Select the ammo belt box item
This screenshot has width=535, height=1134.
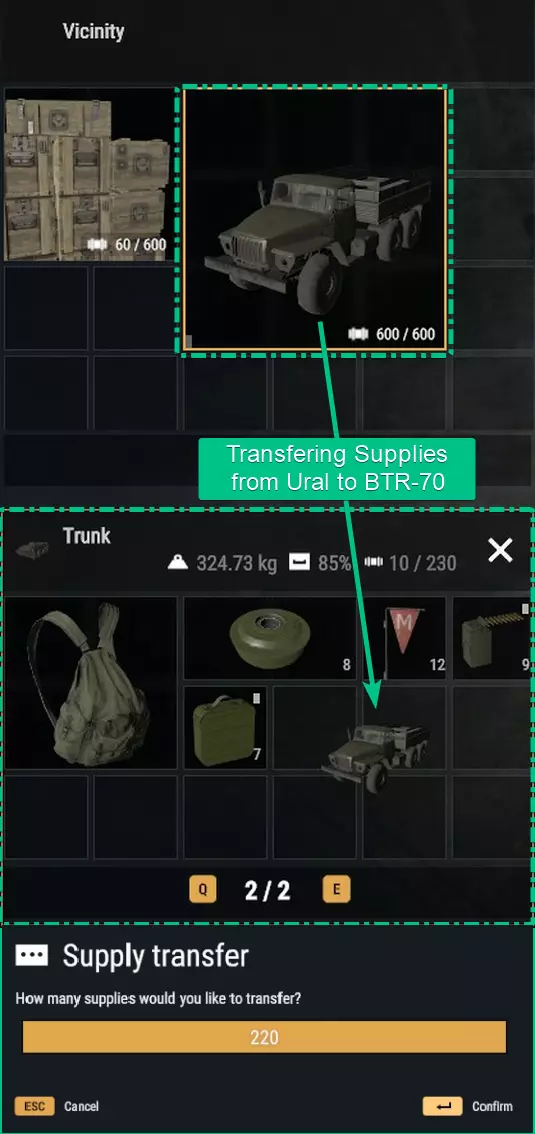tap(494, 638)
